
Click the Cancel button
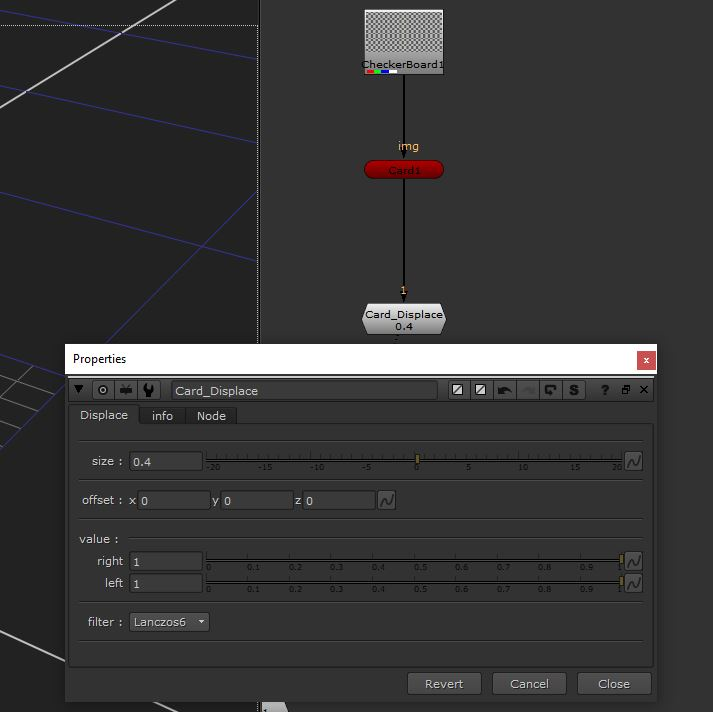point(529,684)
